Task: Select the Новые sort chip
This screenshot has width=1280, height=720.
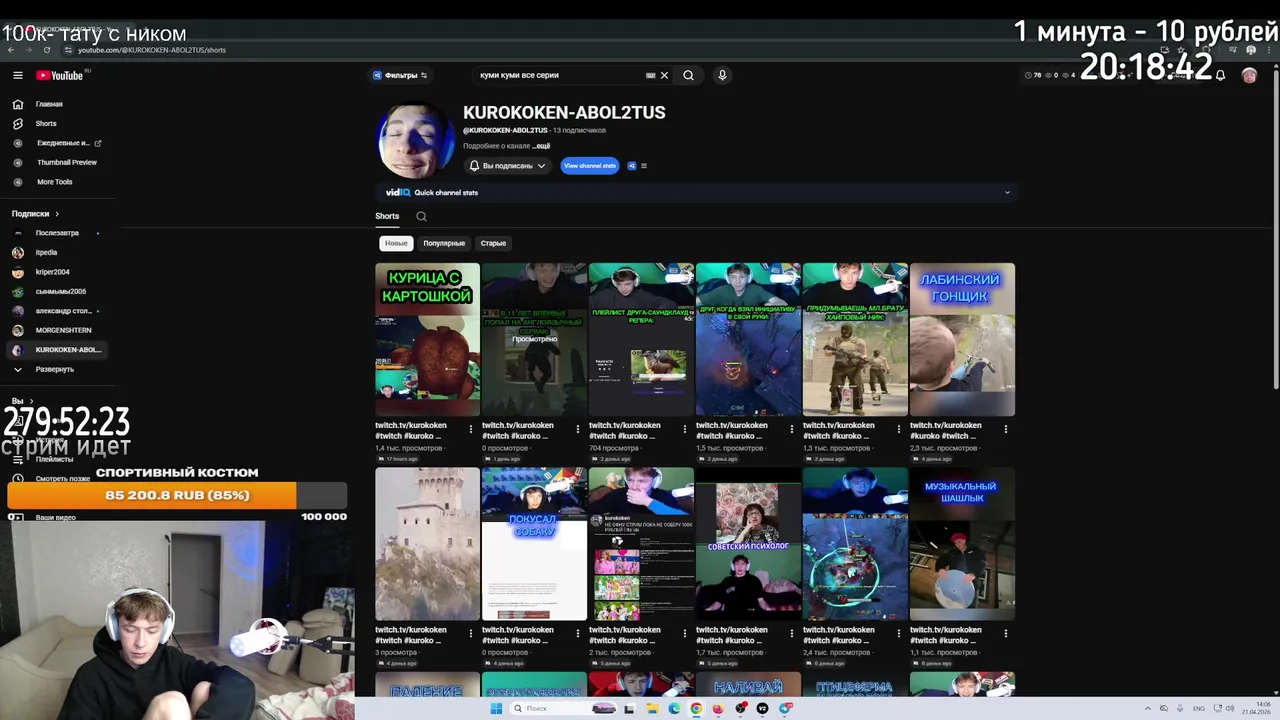Action: 396,243
